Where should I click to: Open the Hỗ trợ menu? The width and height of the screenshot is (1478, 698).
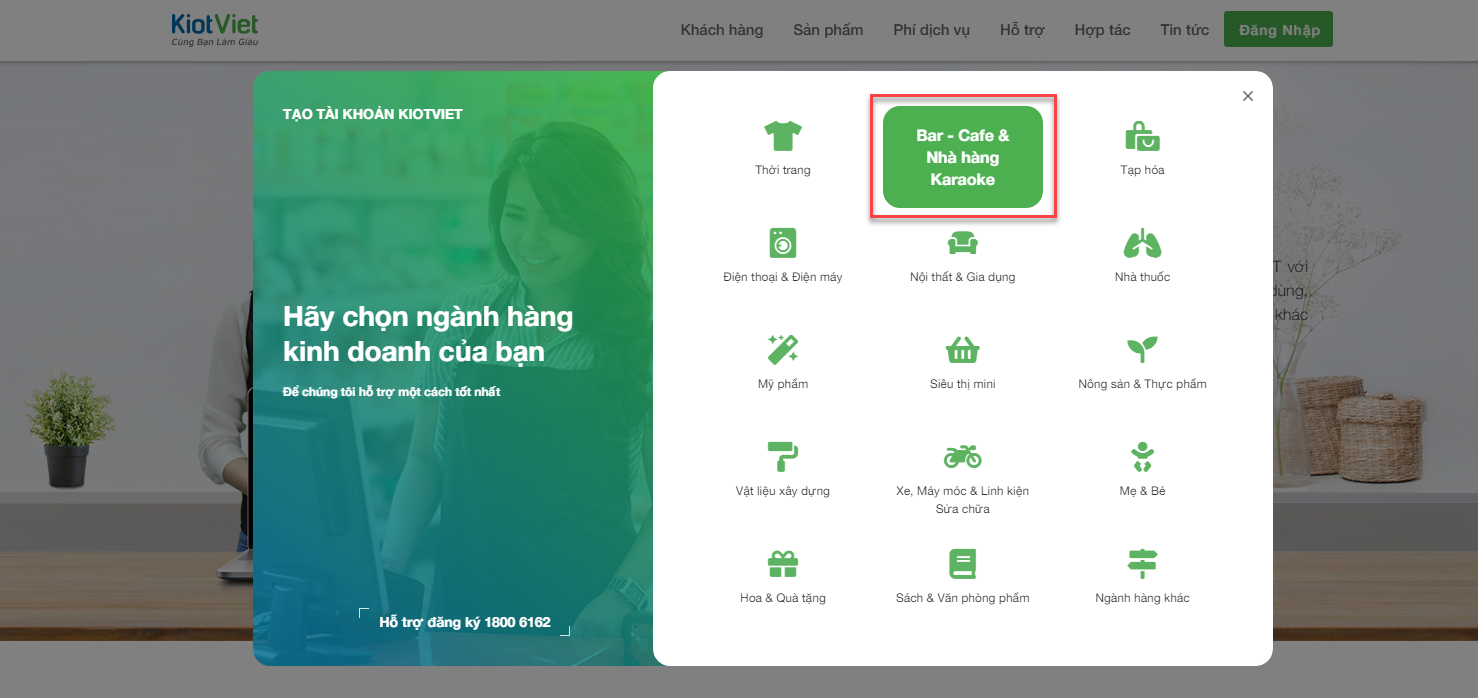(x=1022, y=30)
